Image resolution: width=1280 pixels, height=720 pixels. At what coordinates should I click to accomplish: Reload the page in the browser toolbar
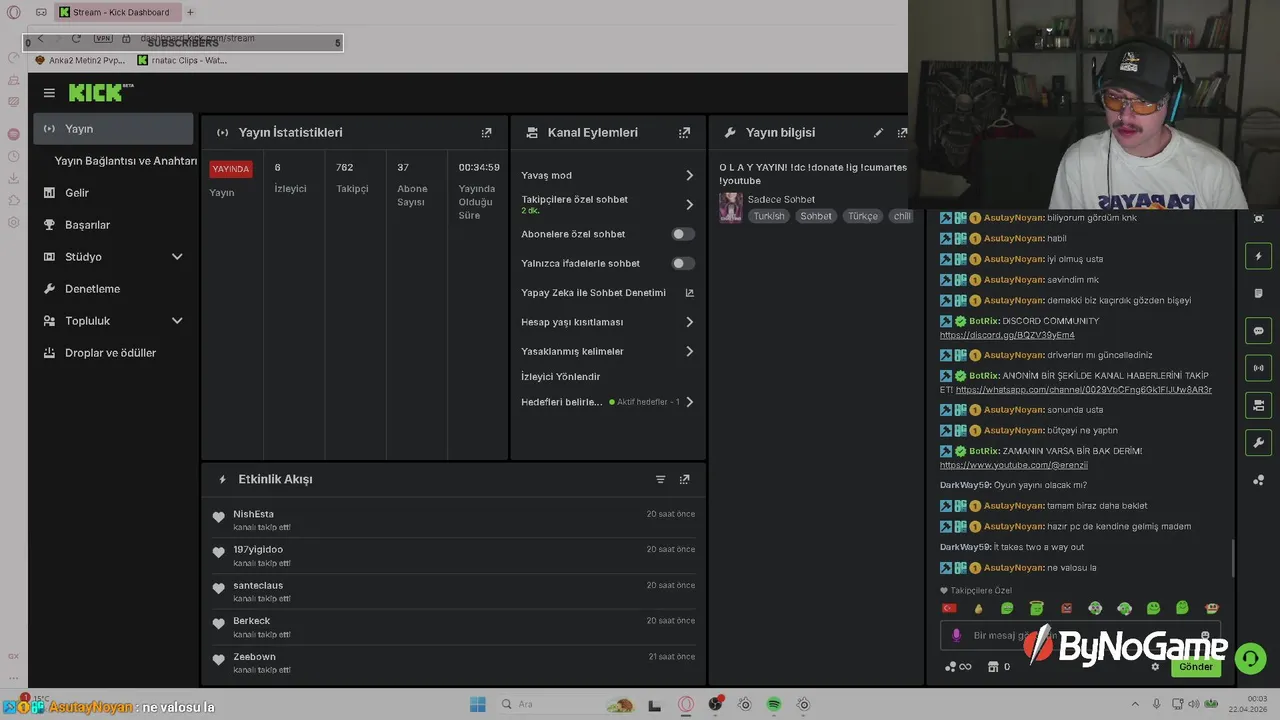tap(76, 39)
